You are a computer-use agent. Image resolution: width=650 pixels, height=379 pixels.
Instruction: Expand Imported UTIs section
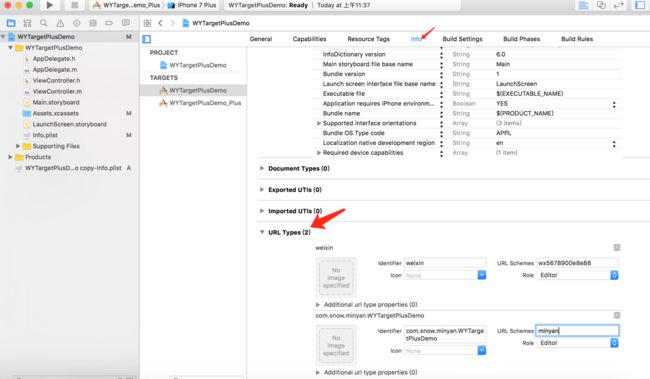pos(262,211)
